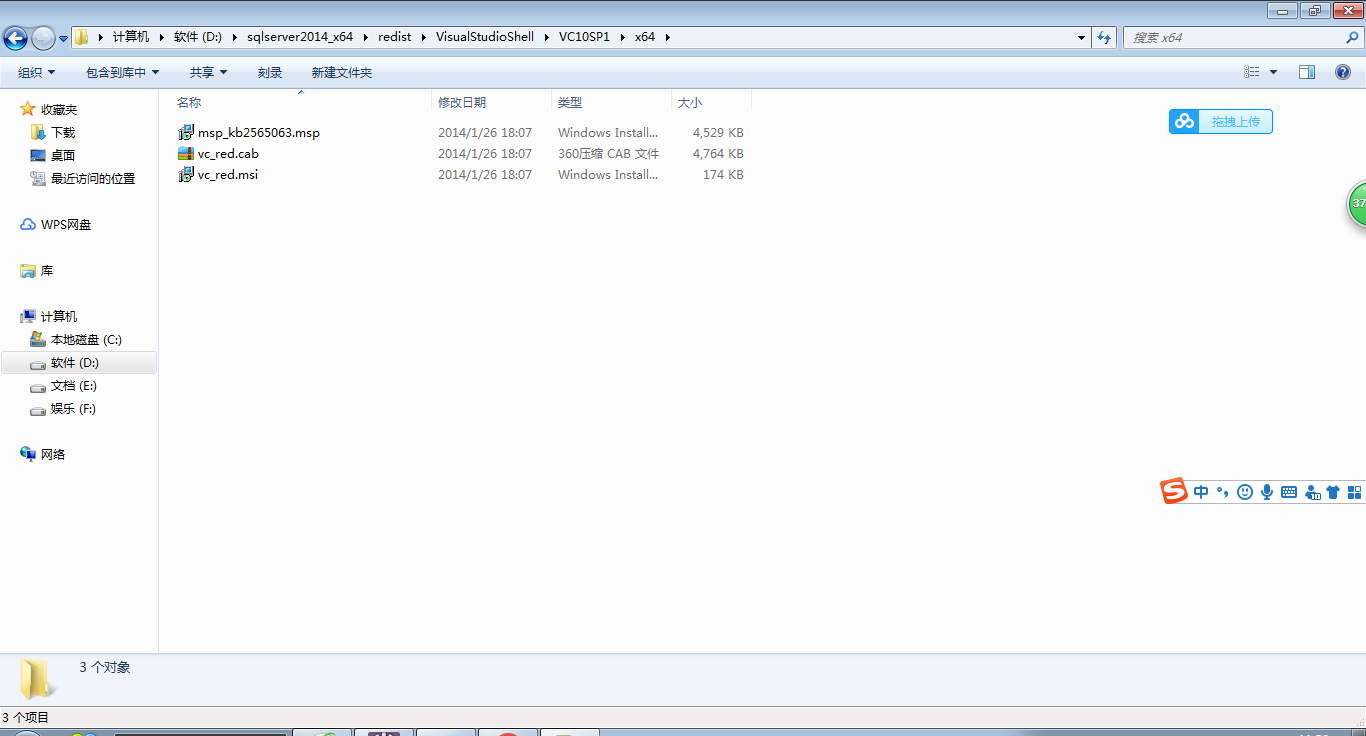1366x736 pixels.
Task: Open the Sogou skin (clothing) settings
Action: click(x=1333, y=491)
